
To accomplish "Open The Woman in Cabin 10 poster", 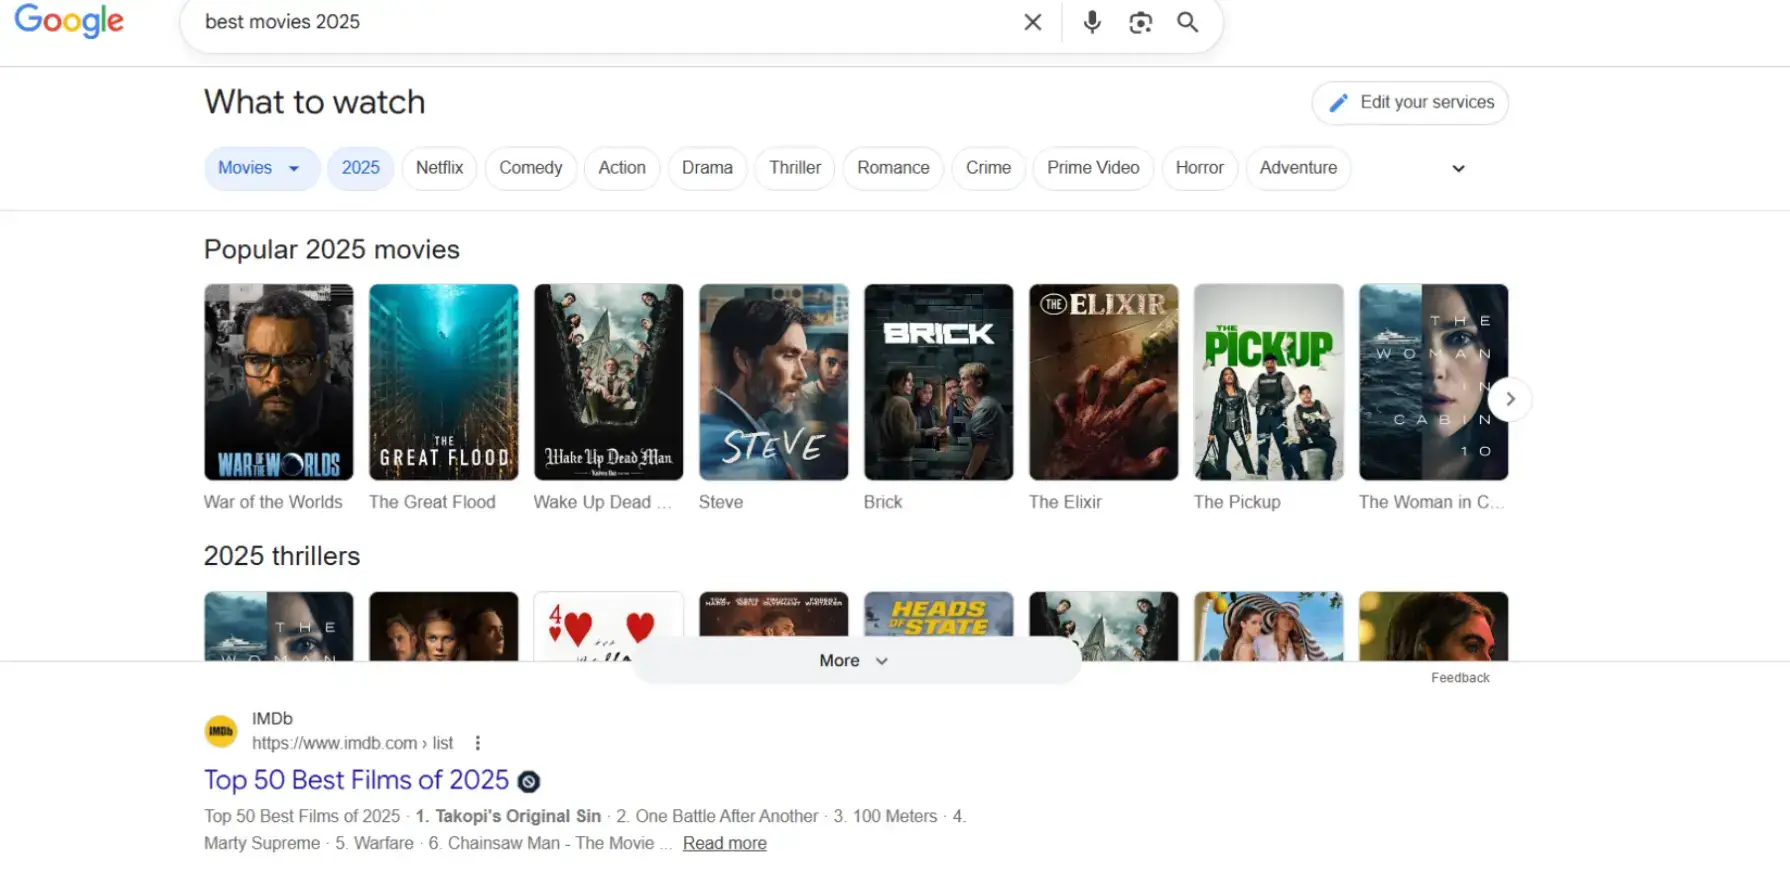I will click(x=1434, y=382).
